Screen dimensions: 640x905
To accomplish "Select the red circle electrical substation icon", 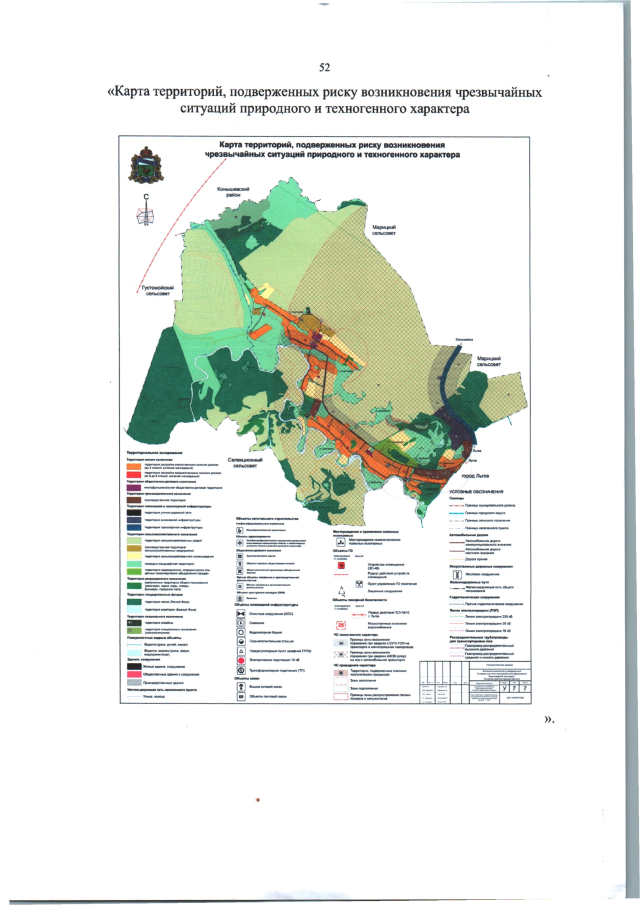I will point(240,661).
